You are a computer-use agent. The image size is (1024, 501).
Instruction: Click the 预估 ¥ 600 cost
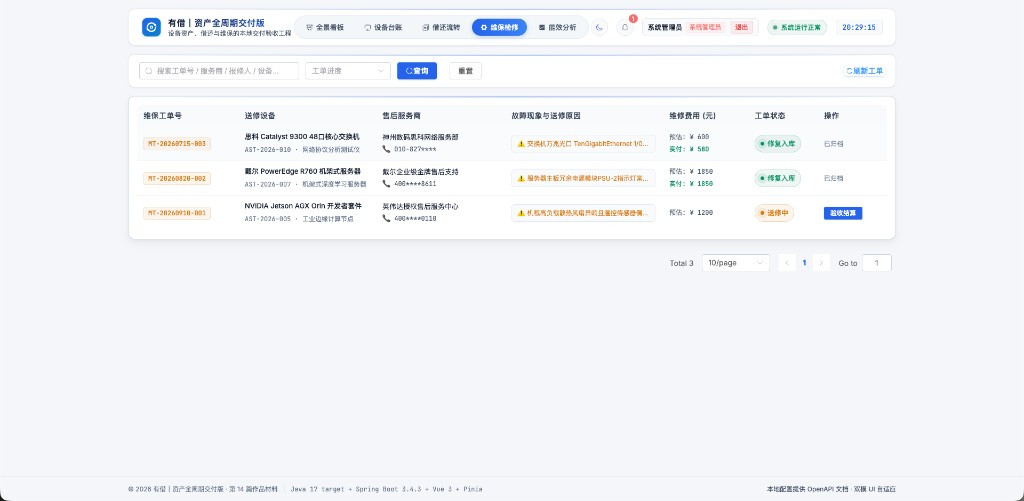click(689, 137)
